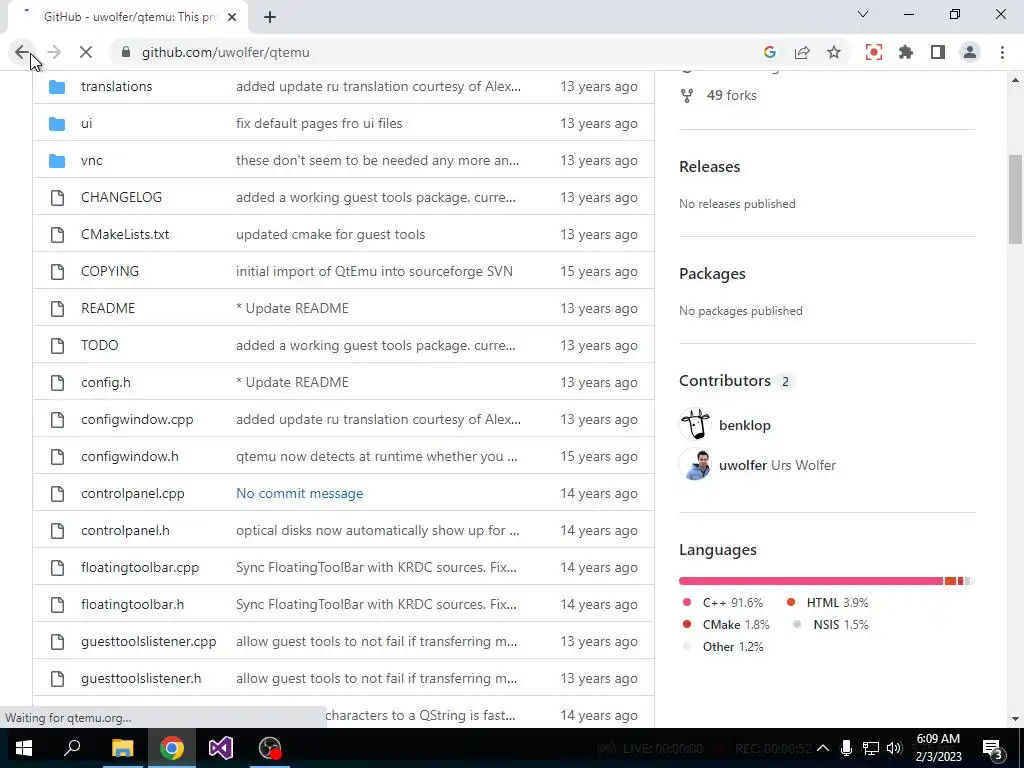Share this page via the share icon

(x=802, y=52)
